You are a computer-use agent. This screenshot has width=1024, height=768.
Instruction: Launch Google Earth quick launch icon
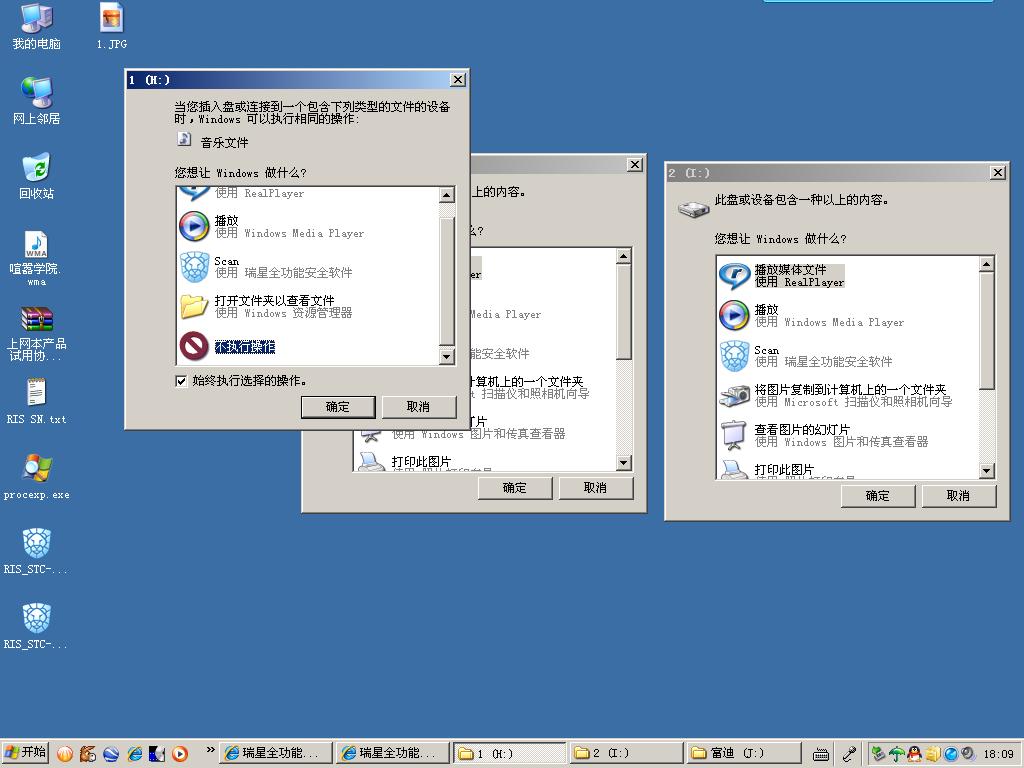click(111, 754)
